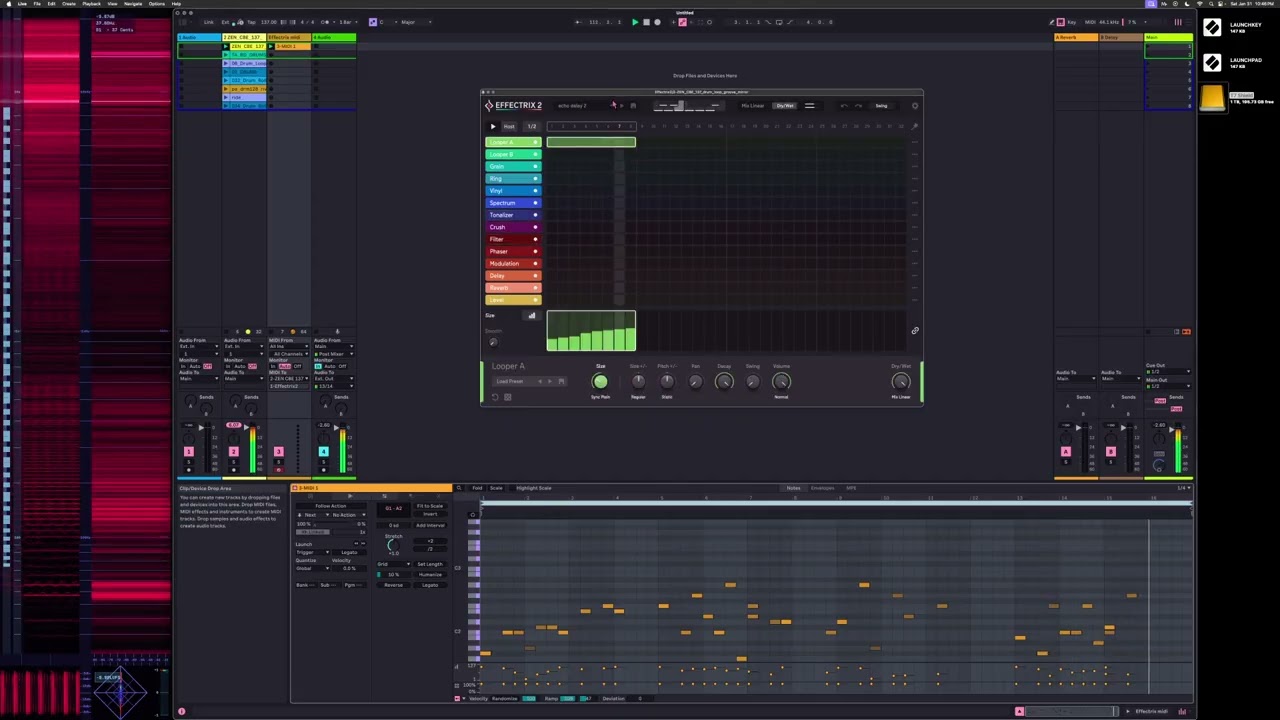The image size is (1280, 720).
Task: Reset Looper A with the circular arrow icon
Action: point(495,397)
